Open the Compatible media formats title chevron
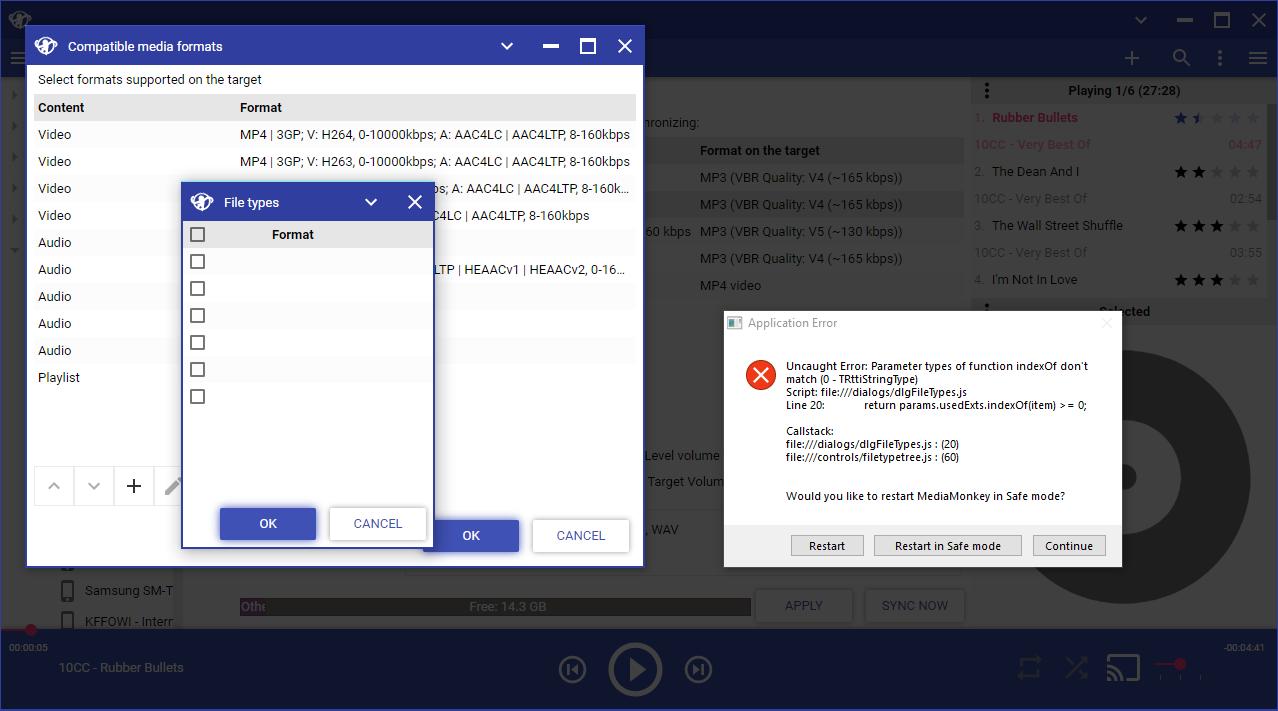Viewport: 1278px width, 711px height. tap(507, 46)
